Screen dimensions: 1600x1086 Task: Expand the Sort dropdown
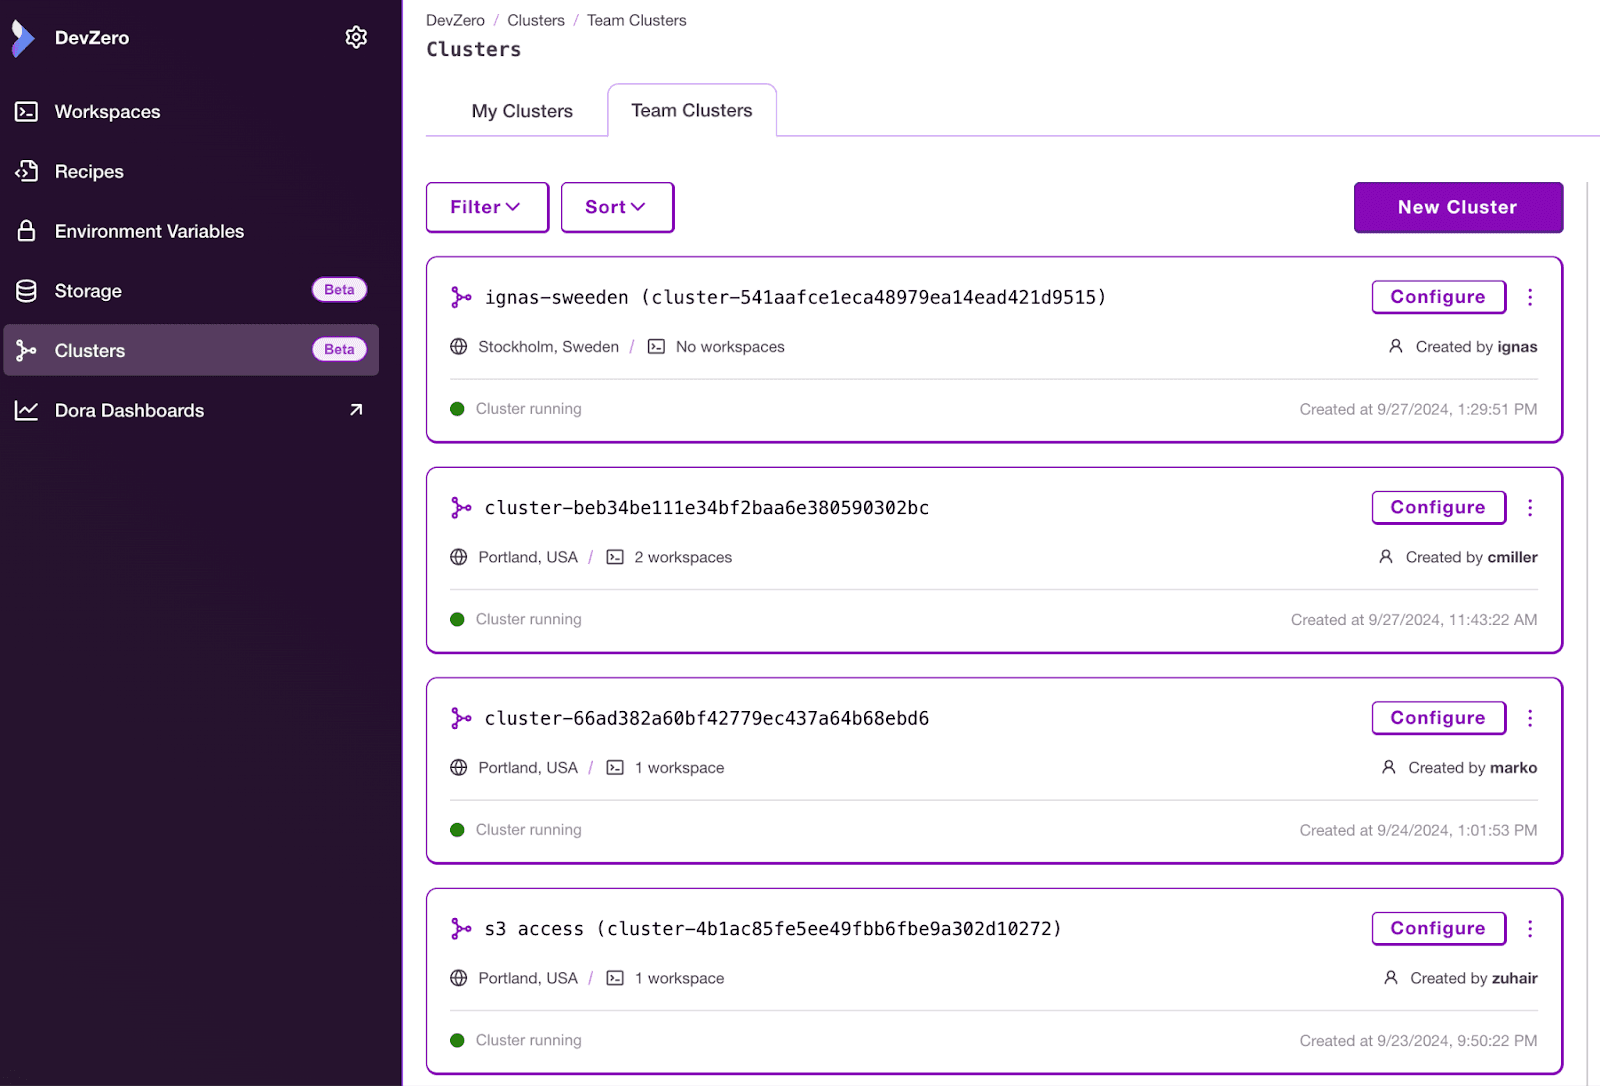[616, 207]
